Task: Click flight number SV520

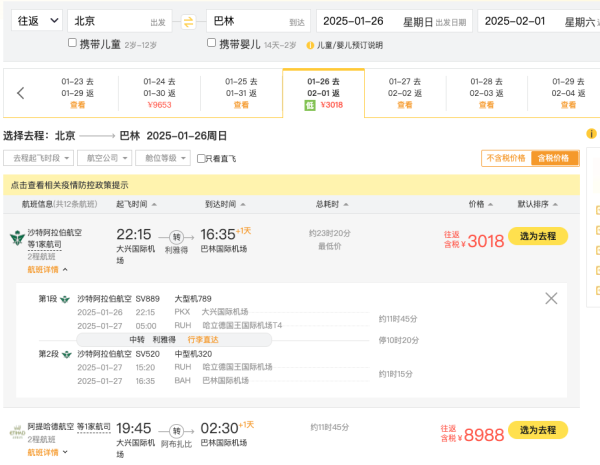Action: [x=147, y=354]
